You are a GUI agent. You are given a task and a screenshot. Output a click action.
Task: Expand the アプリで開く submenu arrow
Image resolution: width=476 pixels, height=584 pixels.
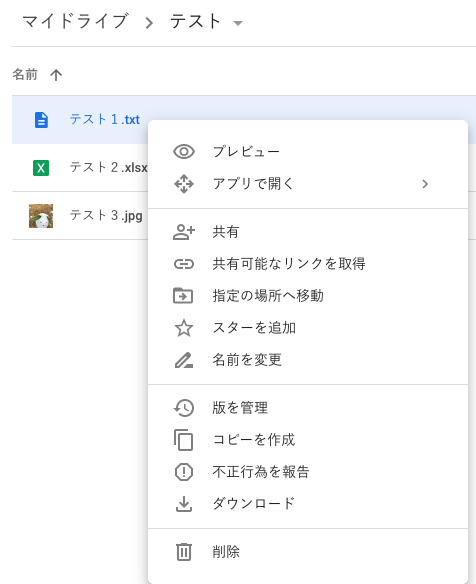[425, 184]
